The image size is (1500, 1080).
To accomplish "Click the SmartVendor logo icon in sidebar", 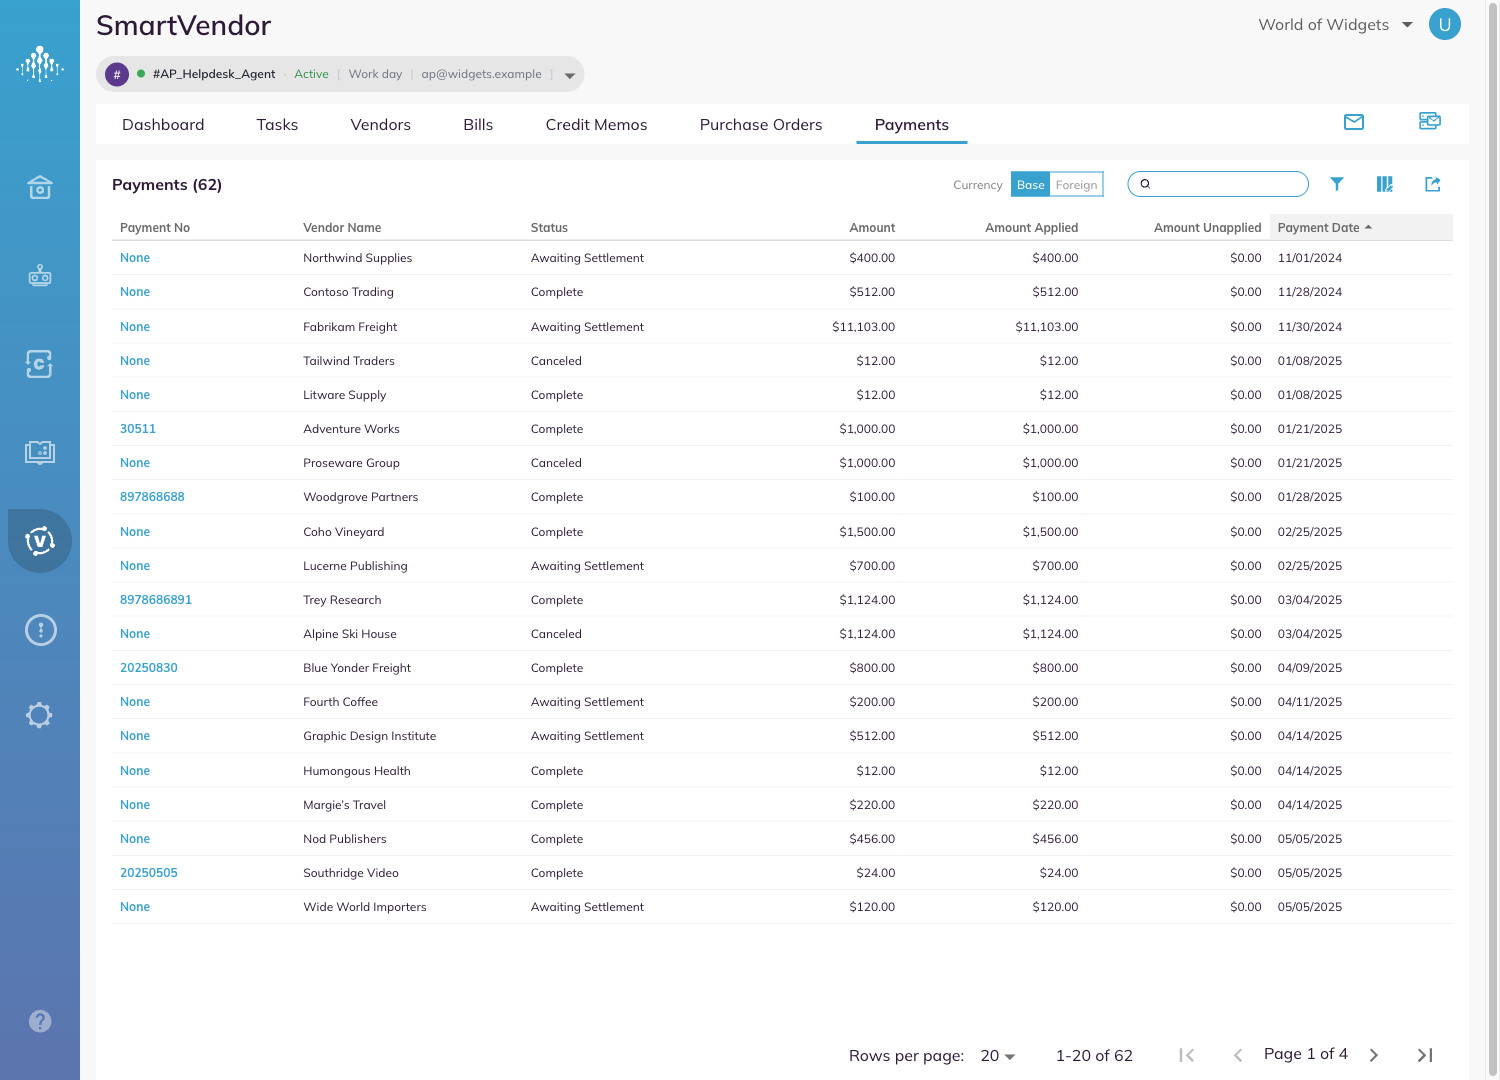I will point(40,65).
